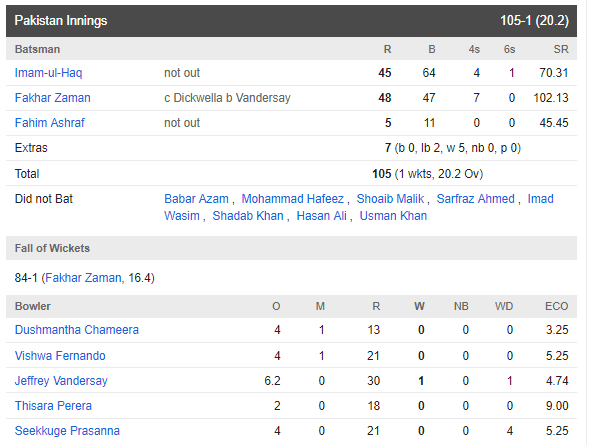Open Hasan Ali player link
The height and width of the screenshot is (445, 590).
(321, 216)
